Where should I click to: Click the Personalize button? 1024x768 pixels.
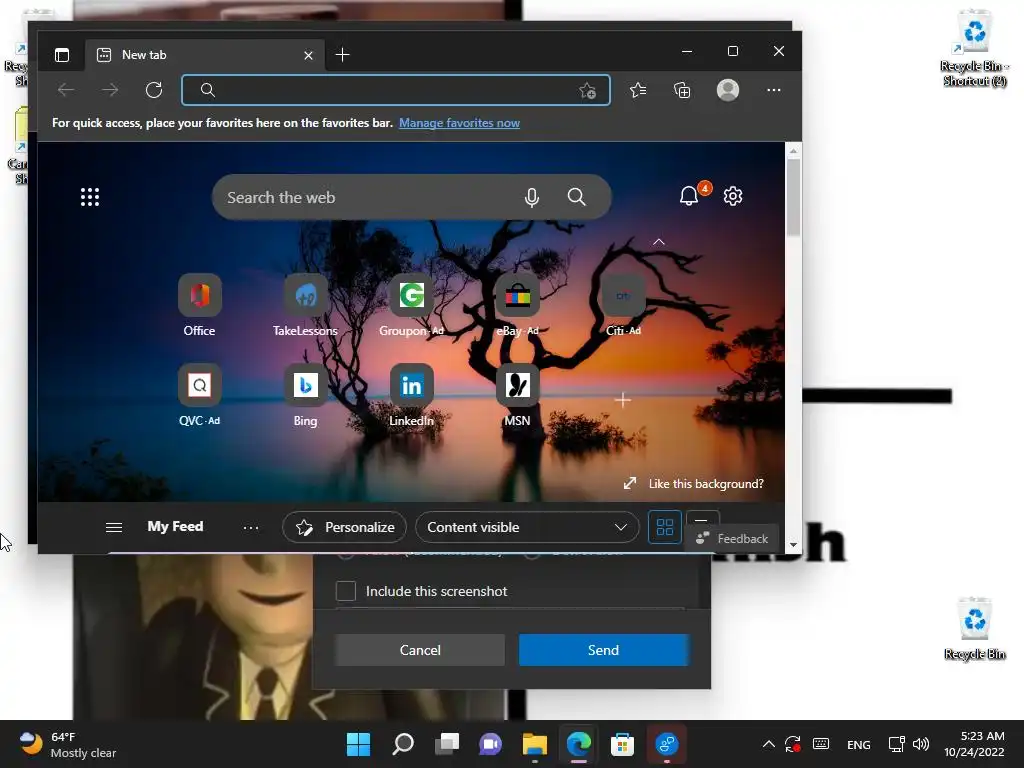tap(344, 527)
